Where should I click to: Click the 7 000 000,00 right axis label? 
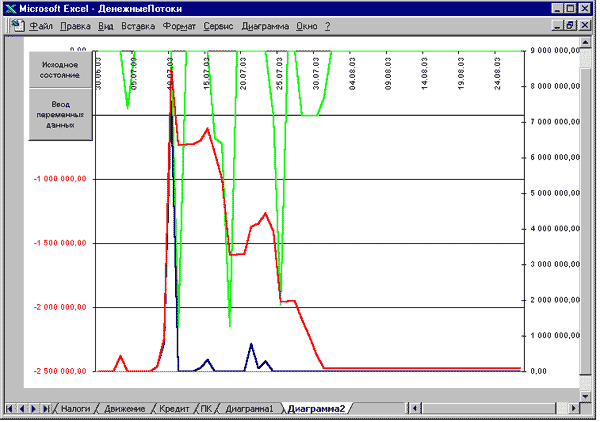pyautogui.click(x=555, y=122)
